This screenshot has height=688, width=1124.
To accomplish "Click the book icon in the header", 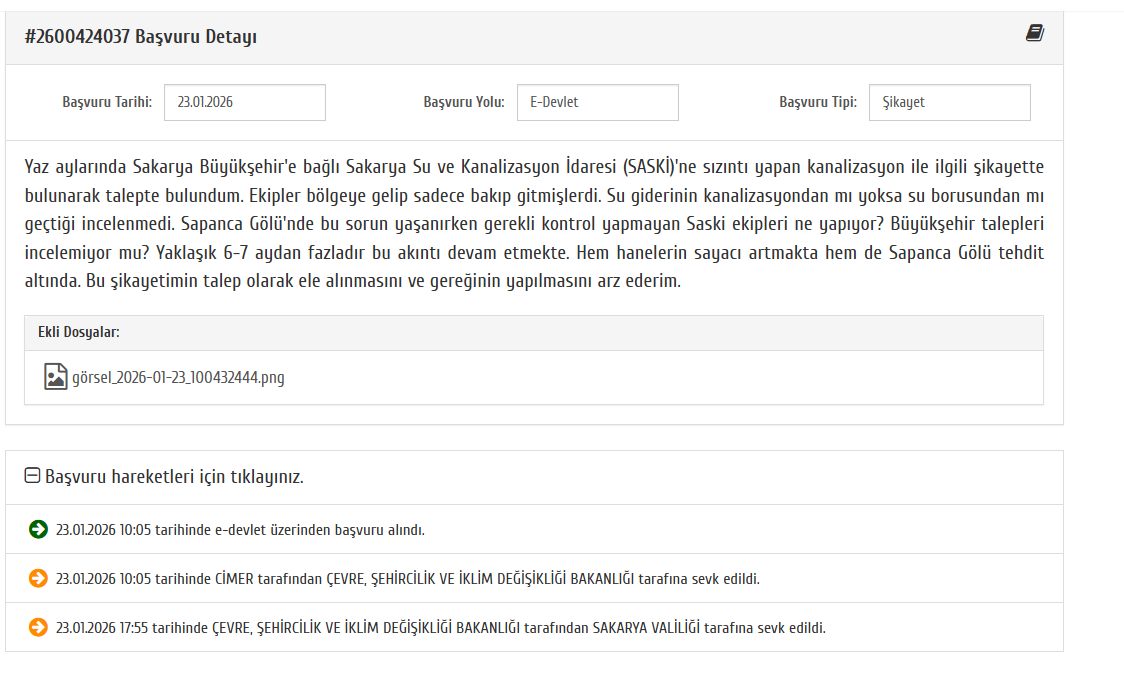I will click(x=1034, y=34).
